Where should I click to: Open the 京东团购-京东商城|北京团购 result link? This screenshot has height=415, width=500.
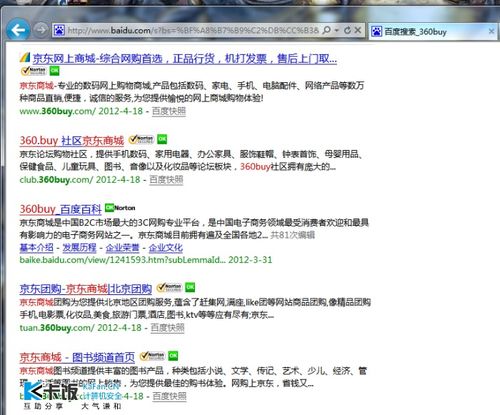[x=86, y=289]
